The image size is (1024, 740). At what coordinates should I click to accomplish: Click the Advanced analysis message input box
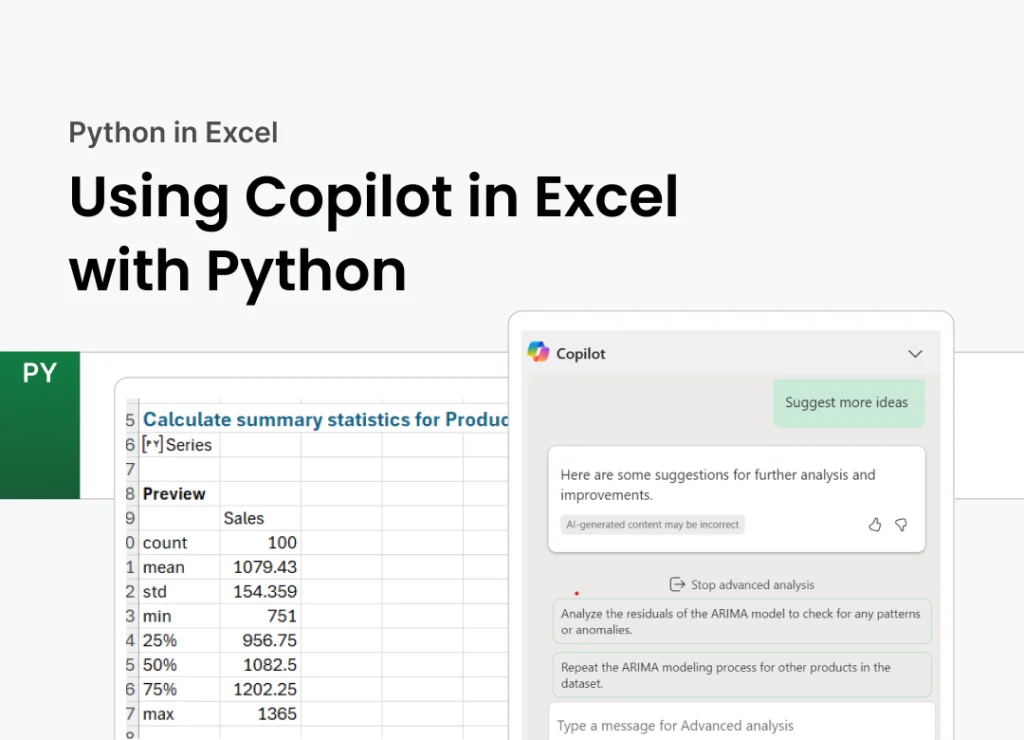tap(742, 725)
